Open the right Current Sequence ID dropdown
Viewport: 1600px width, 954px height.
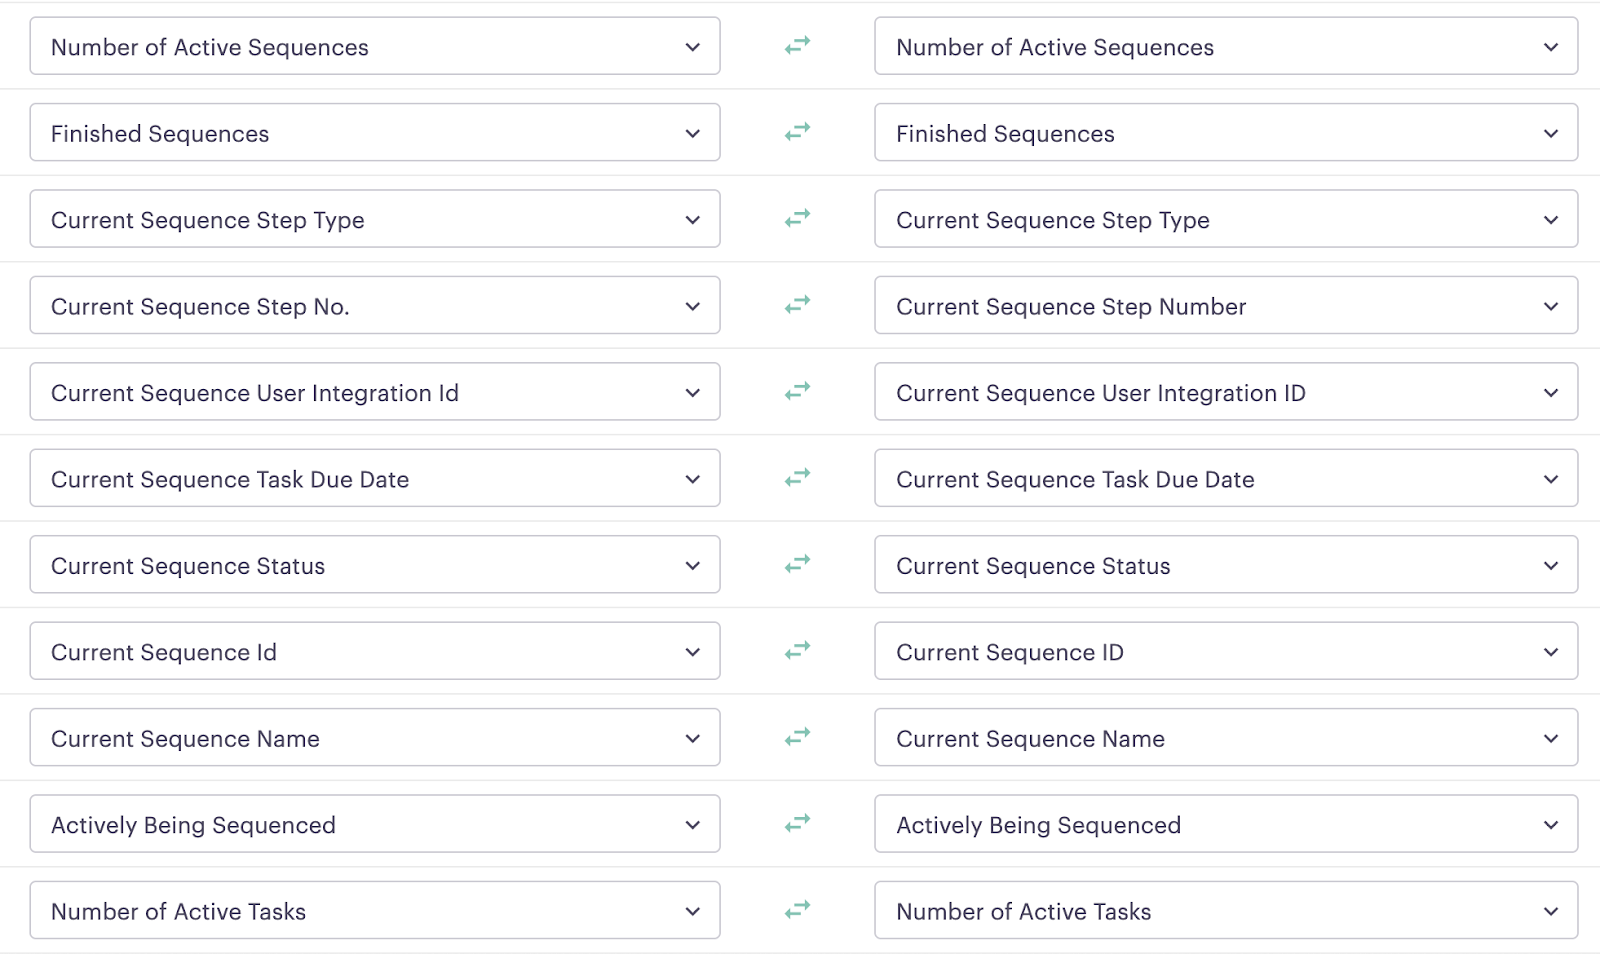(1551, 650)
